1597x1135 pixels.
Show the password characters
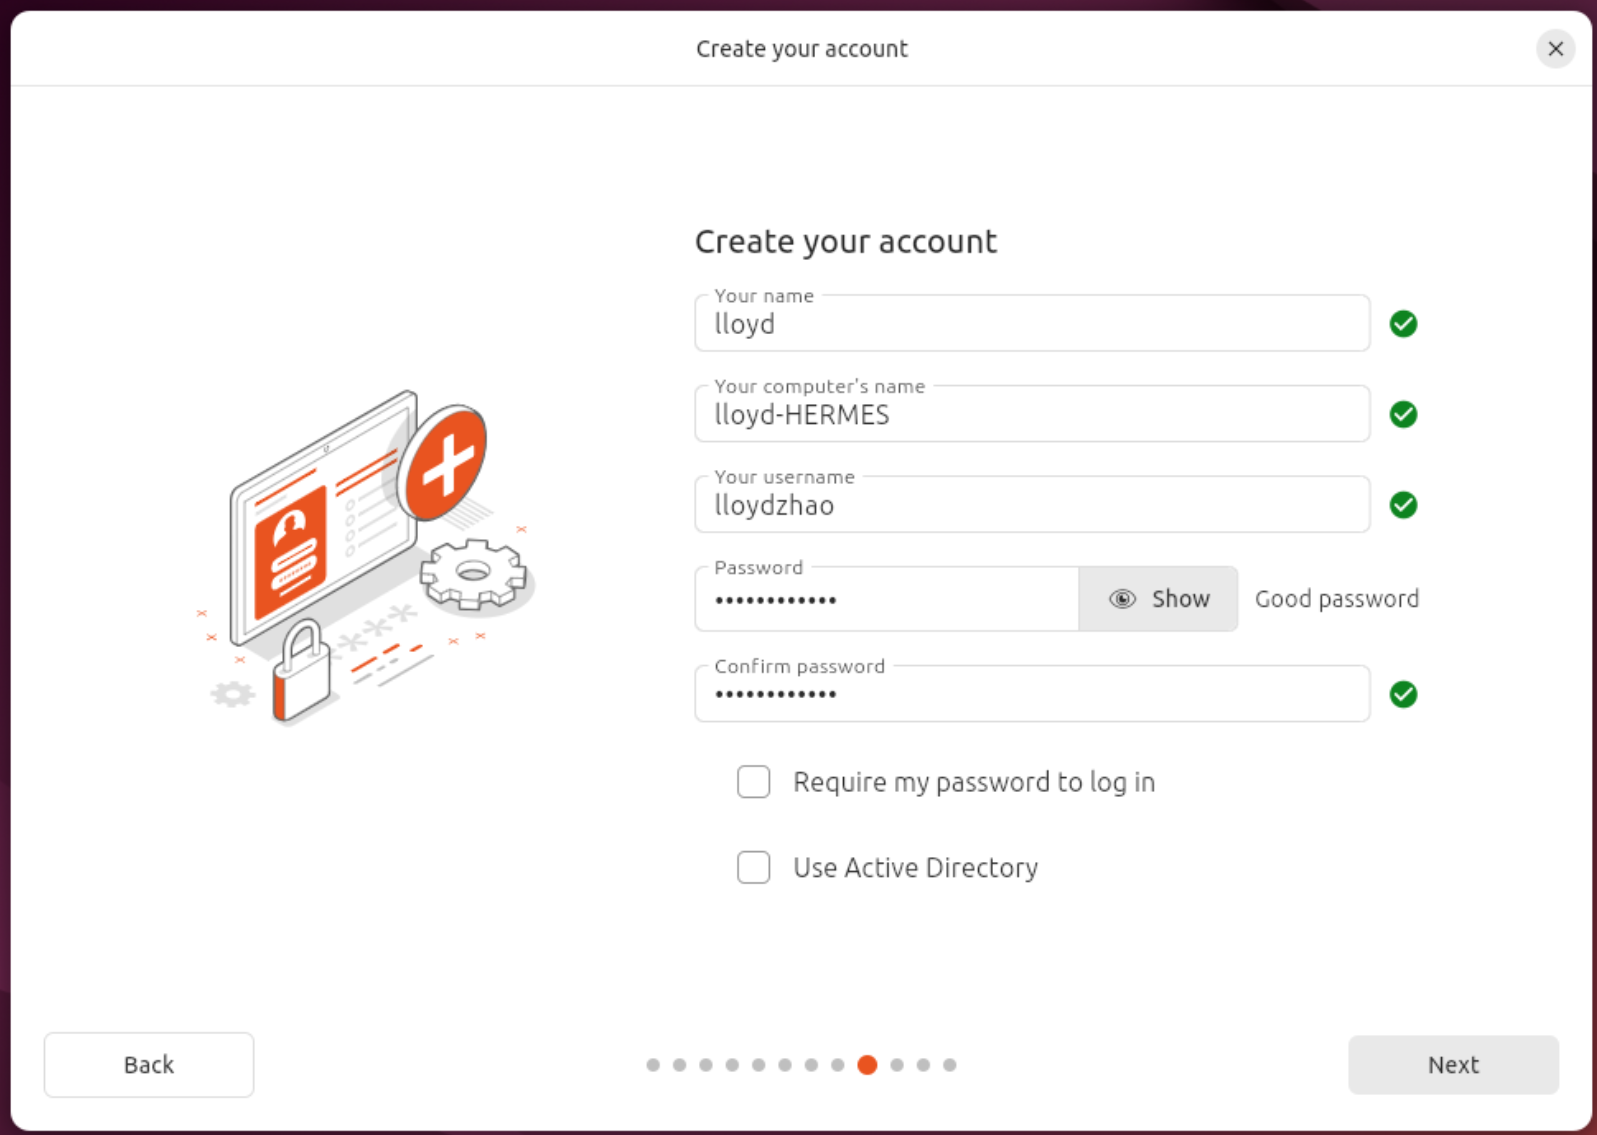tap(1158, 599)
